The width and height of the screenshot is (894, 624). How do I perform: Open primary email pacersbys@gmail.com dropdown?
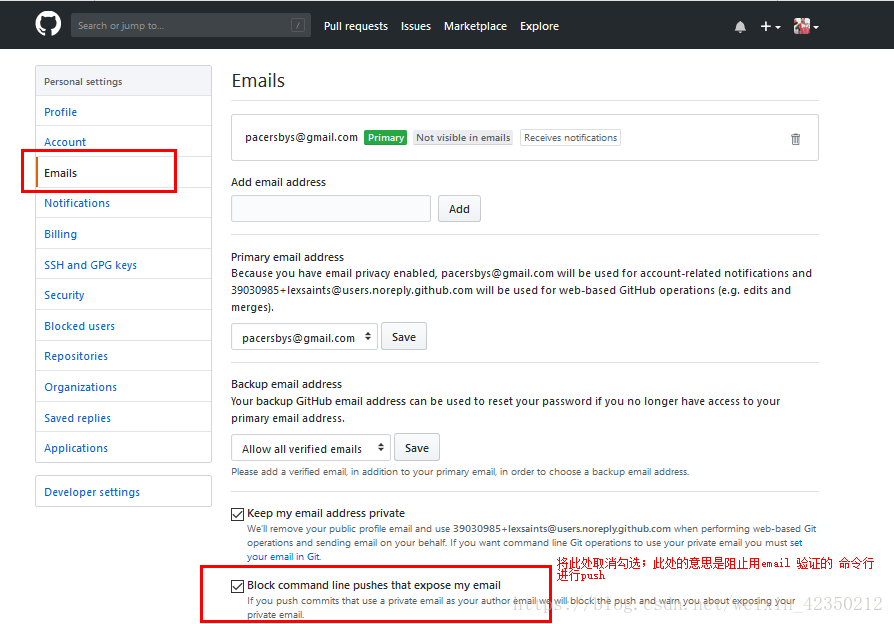point(304,337)
